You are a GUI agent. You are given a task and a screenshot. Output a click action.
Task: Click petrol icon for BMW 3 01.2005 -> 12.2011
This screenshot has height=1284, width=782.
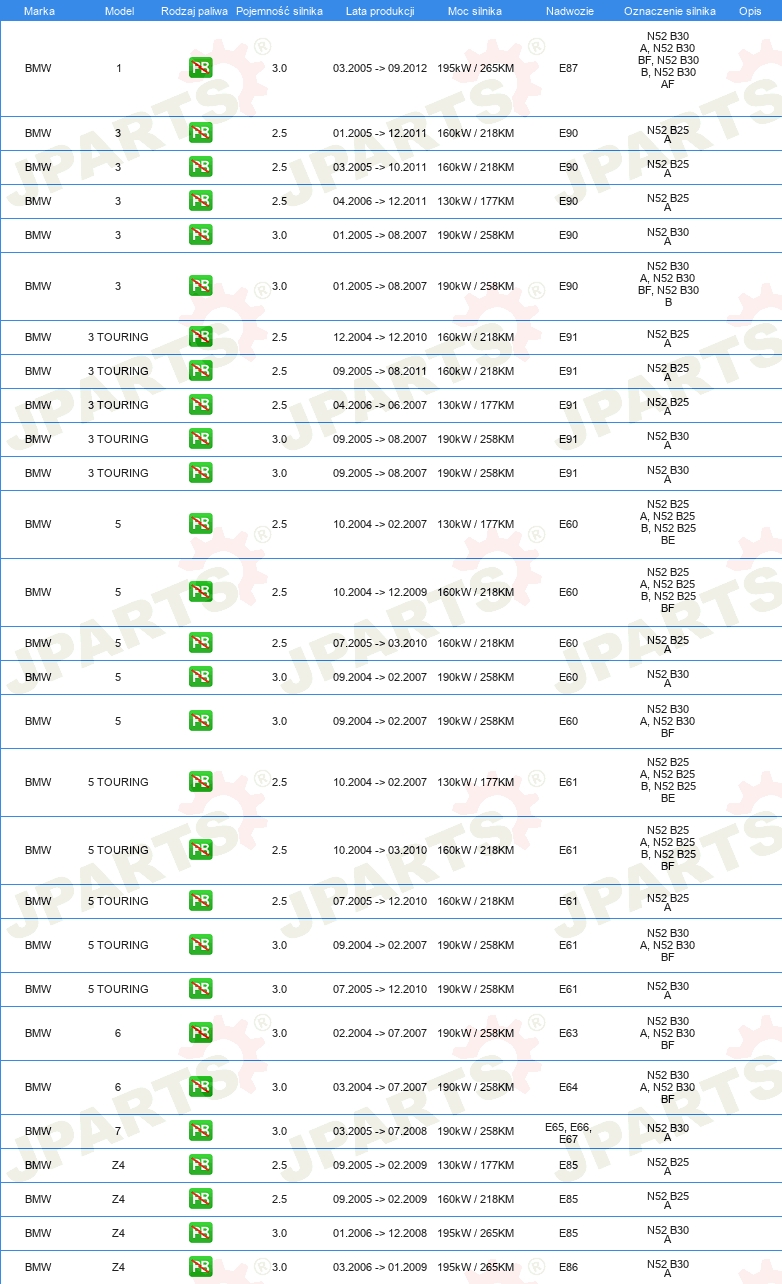200,133
